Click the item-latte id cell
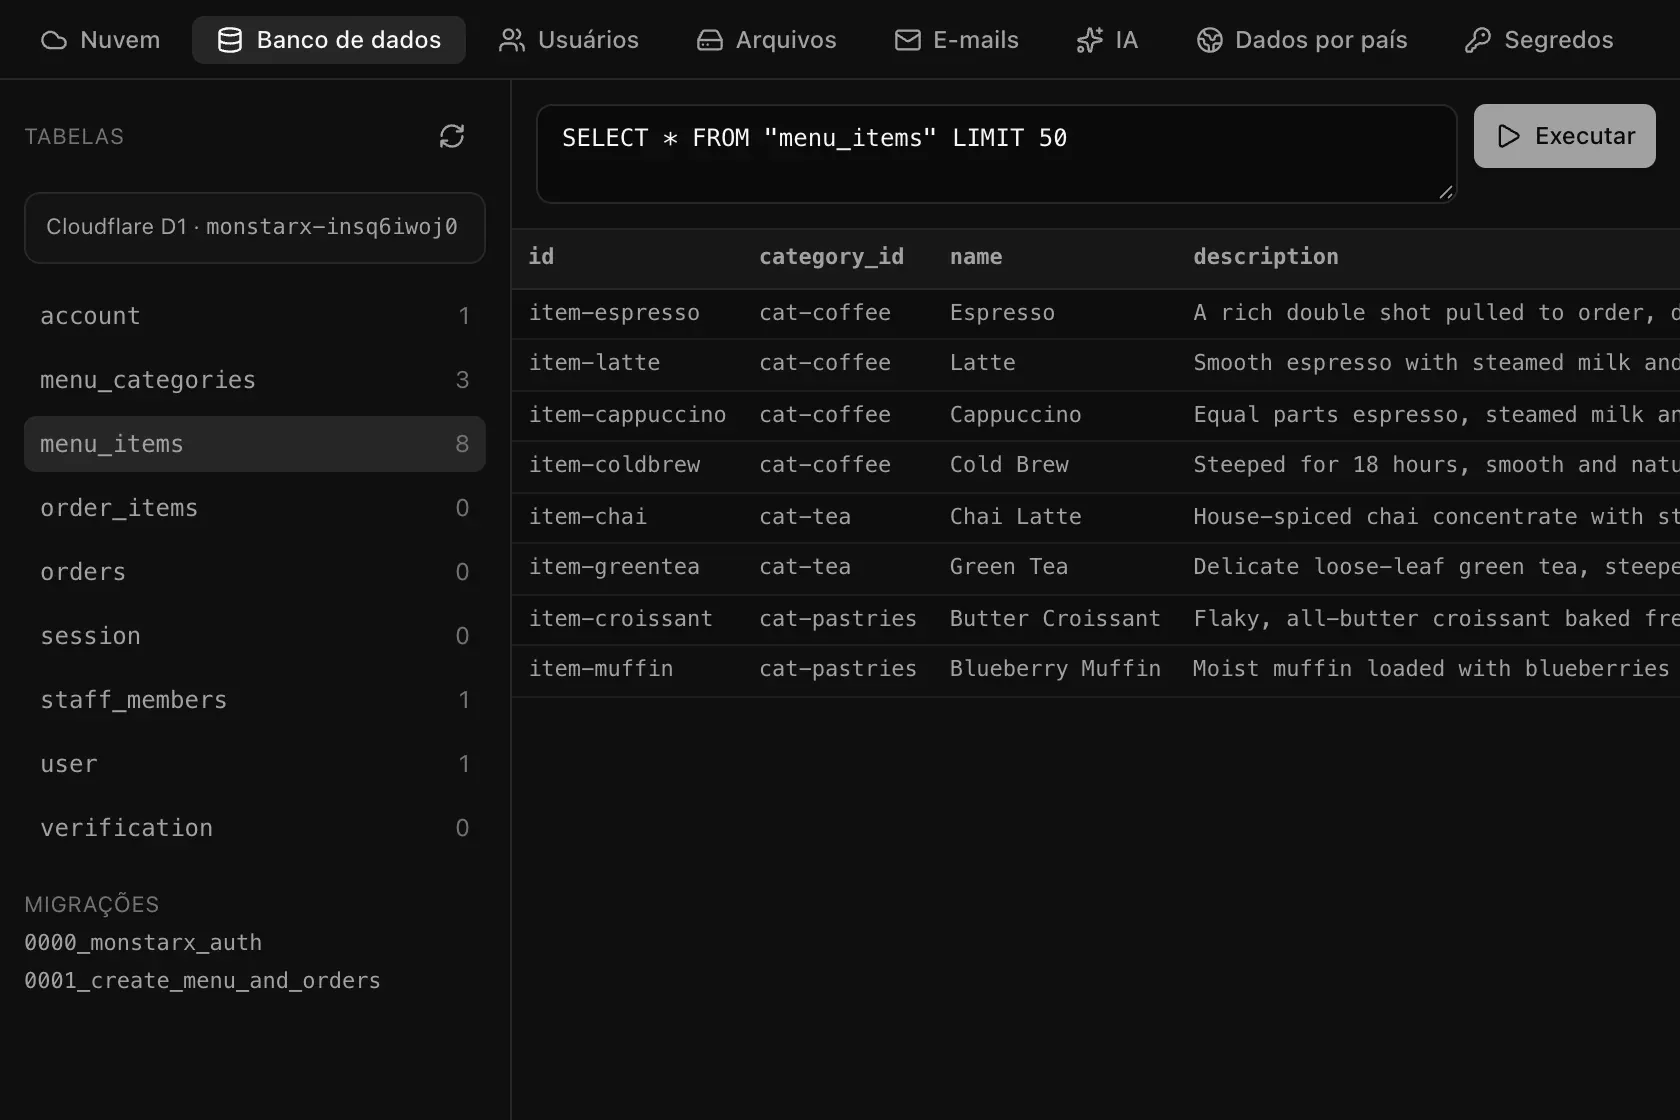Screen dimensions: 1680x1120 click(594, 363)
